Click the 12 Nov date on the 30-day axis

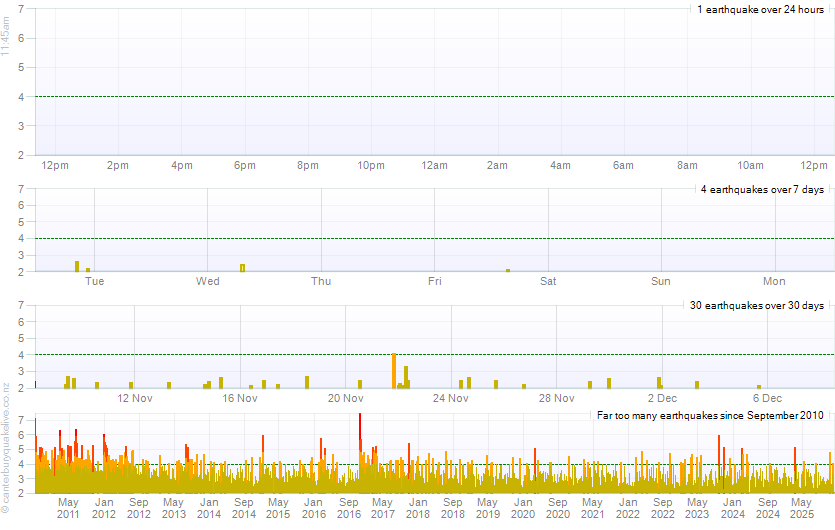point(135,398)
